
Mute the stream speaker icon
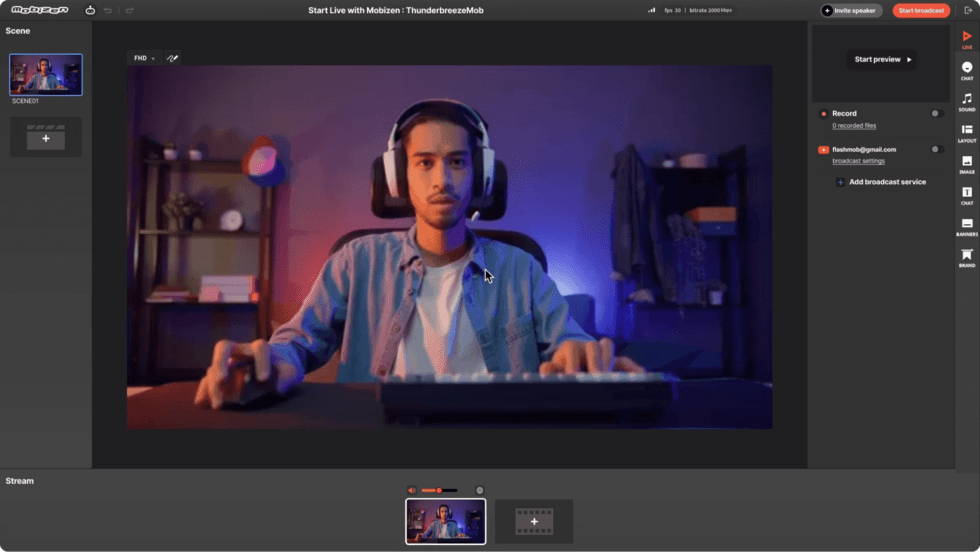411,490
